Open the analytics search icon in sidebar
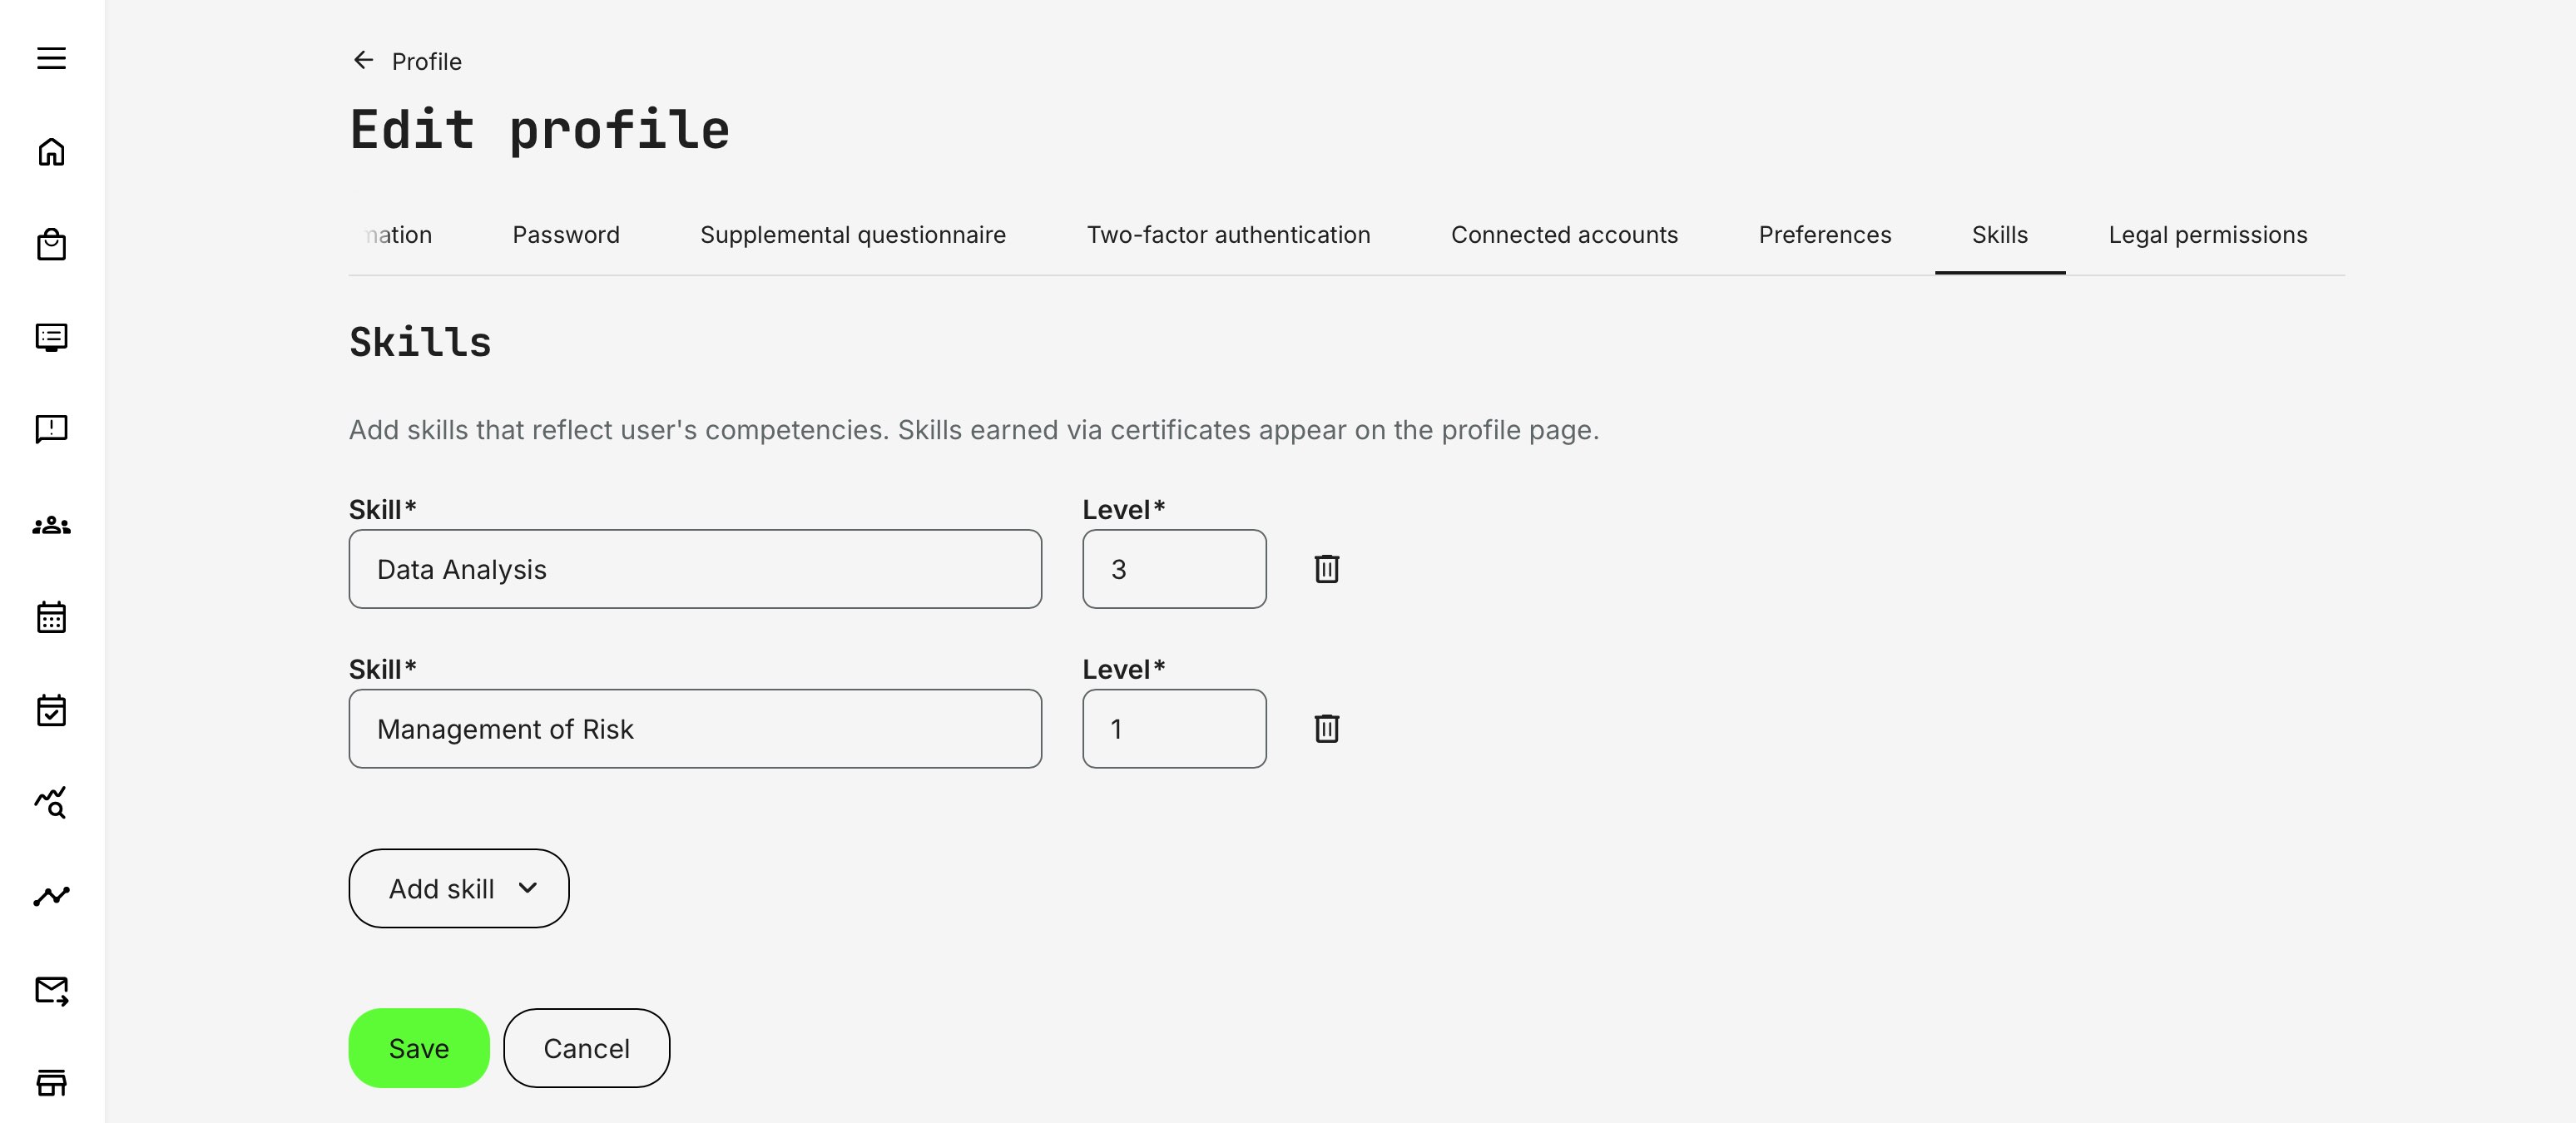 (50, 803)
